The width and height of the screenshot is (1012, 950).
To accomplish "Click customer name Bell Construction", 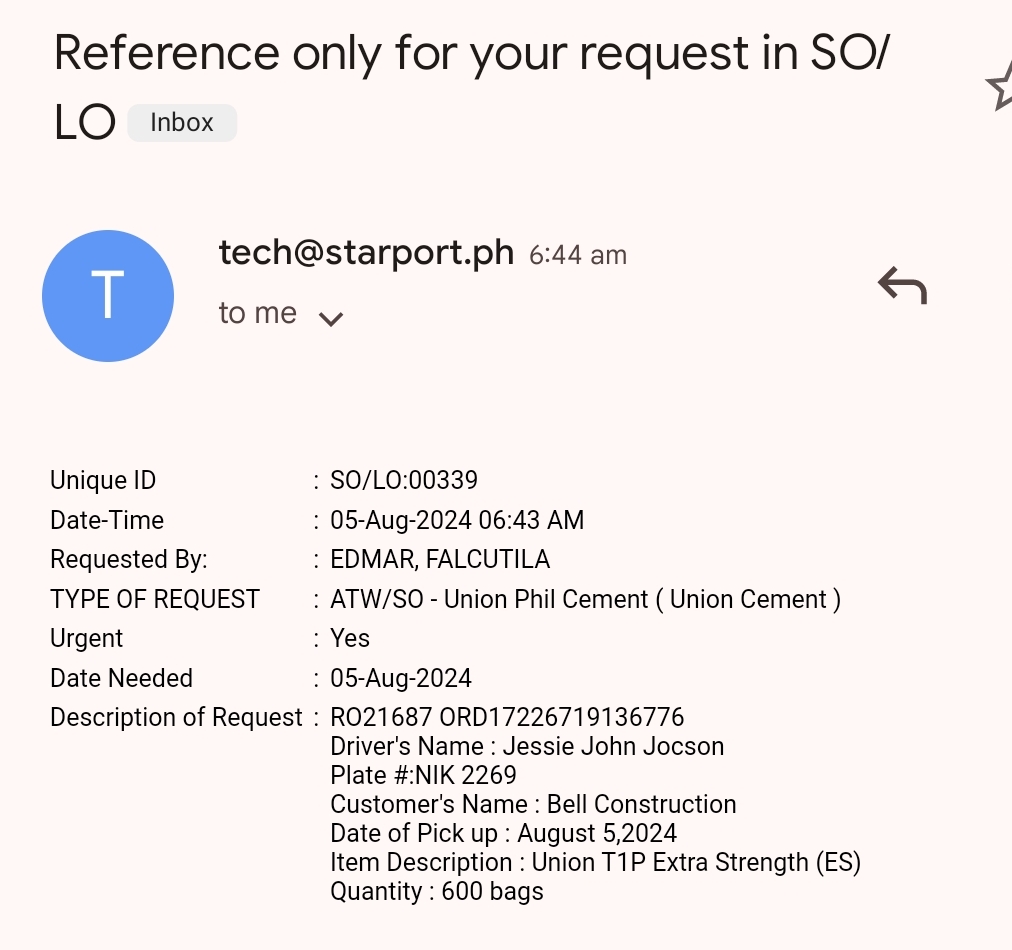I will [641, 805].
